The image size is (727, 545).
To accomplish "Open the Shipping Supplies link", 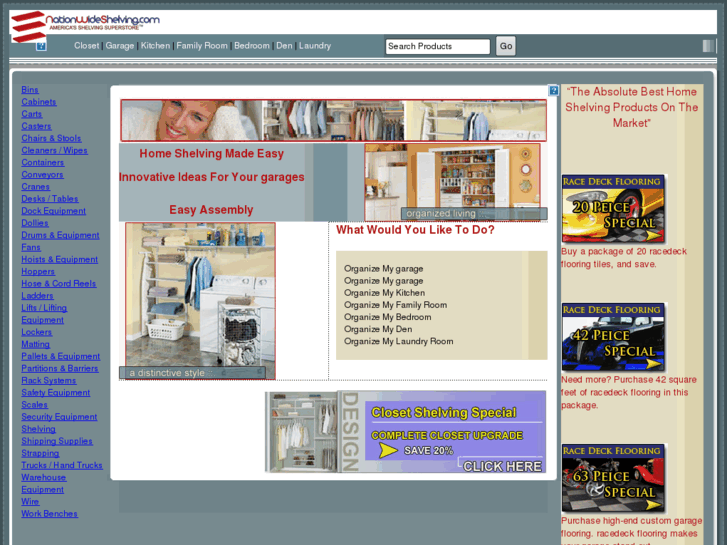I will pyautogui.click(x=57, y=441).
